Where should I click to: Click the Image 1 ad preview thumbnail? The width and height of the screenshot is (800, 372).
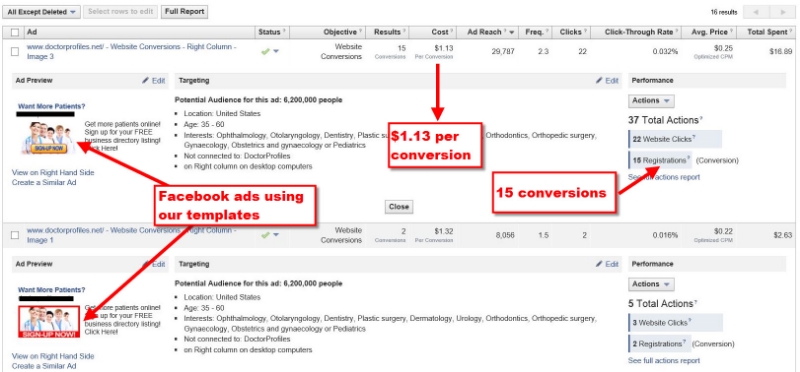[x=48, y=321]
